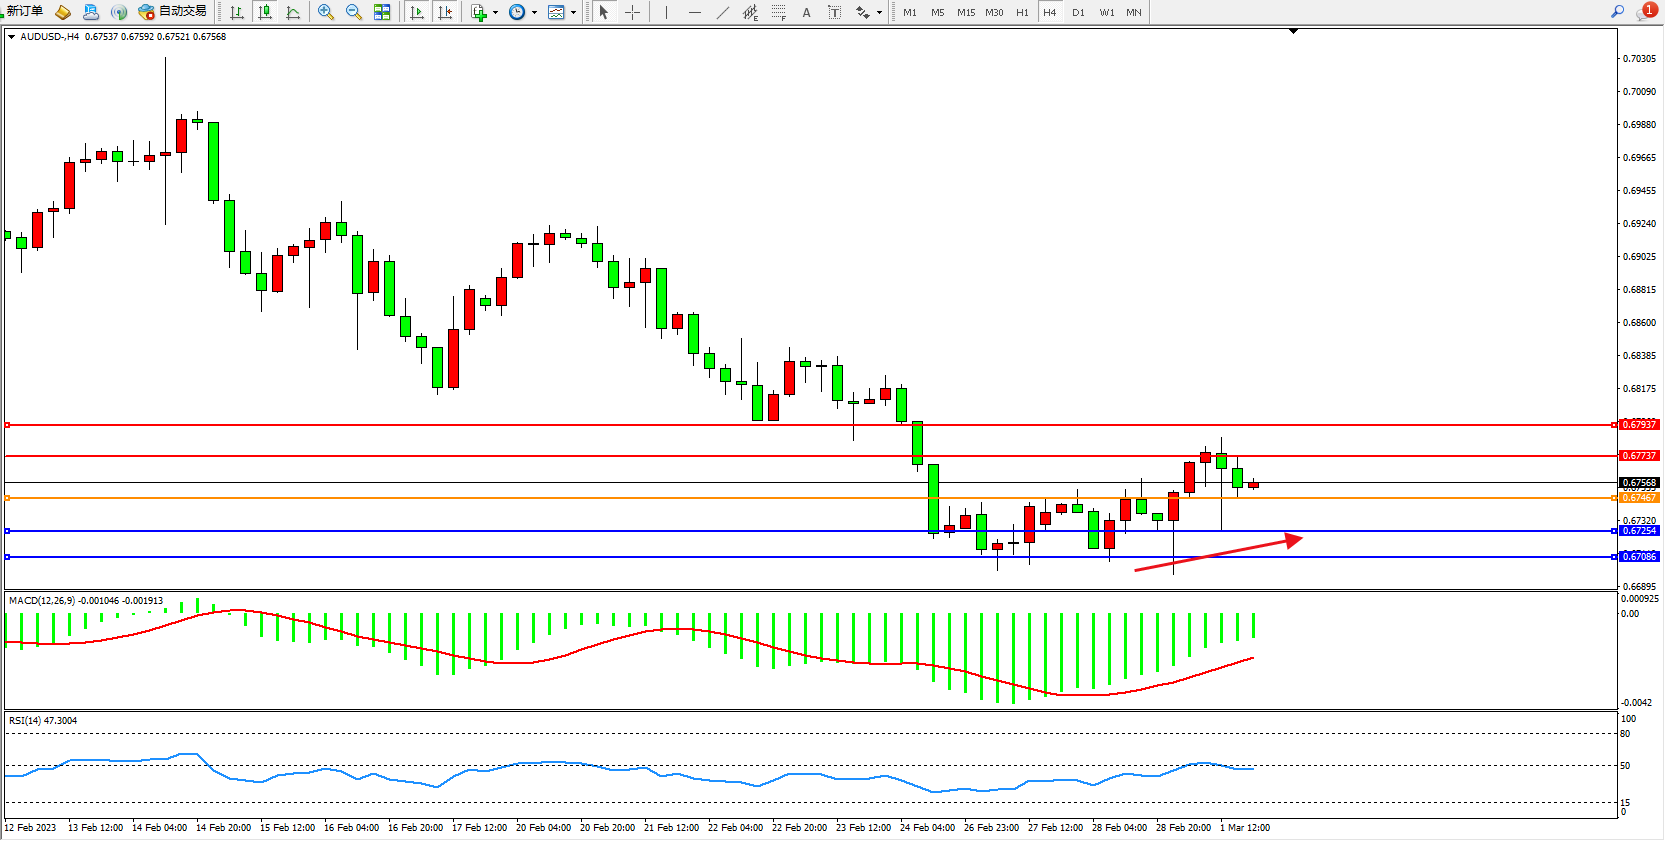
Task: Pick the Fibonacci retracement tool
Action: click(x=778, y=12)
